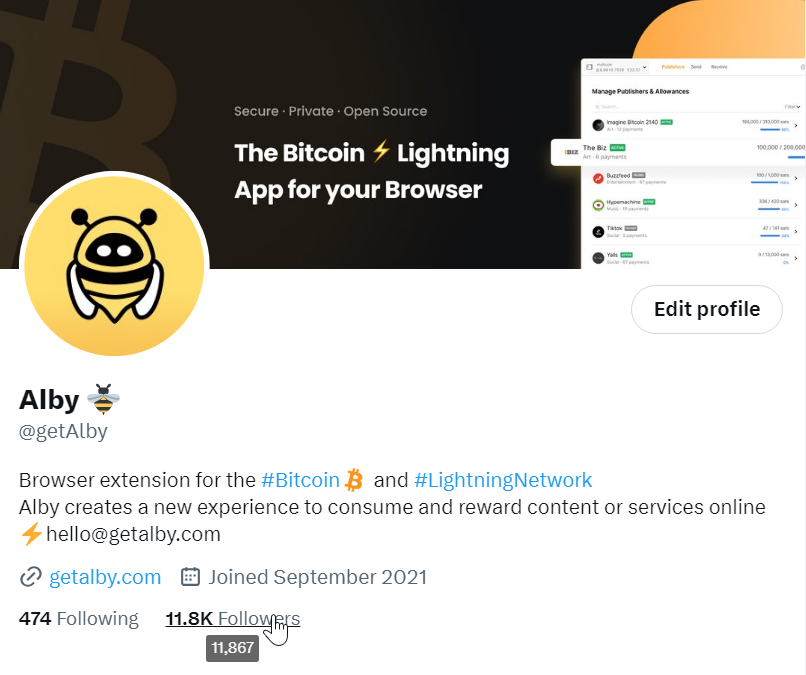This screenshot has height=675, width=806.
Task: Click the chain link icon beside getalby.com
Action: (31, 577)
